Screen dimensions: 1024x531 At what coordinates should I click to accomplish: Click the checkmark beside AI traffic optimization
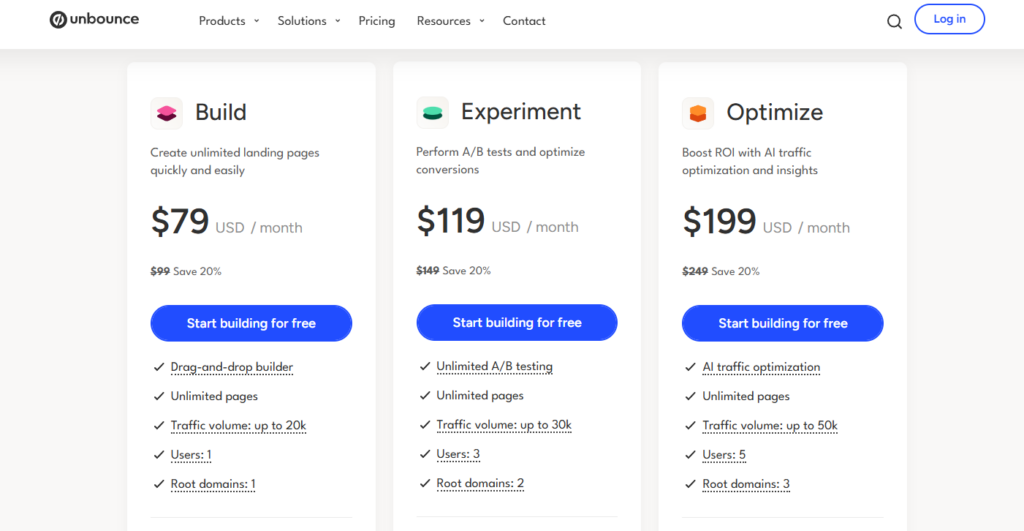690,367
